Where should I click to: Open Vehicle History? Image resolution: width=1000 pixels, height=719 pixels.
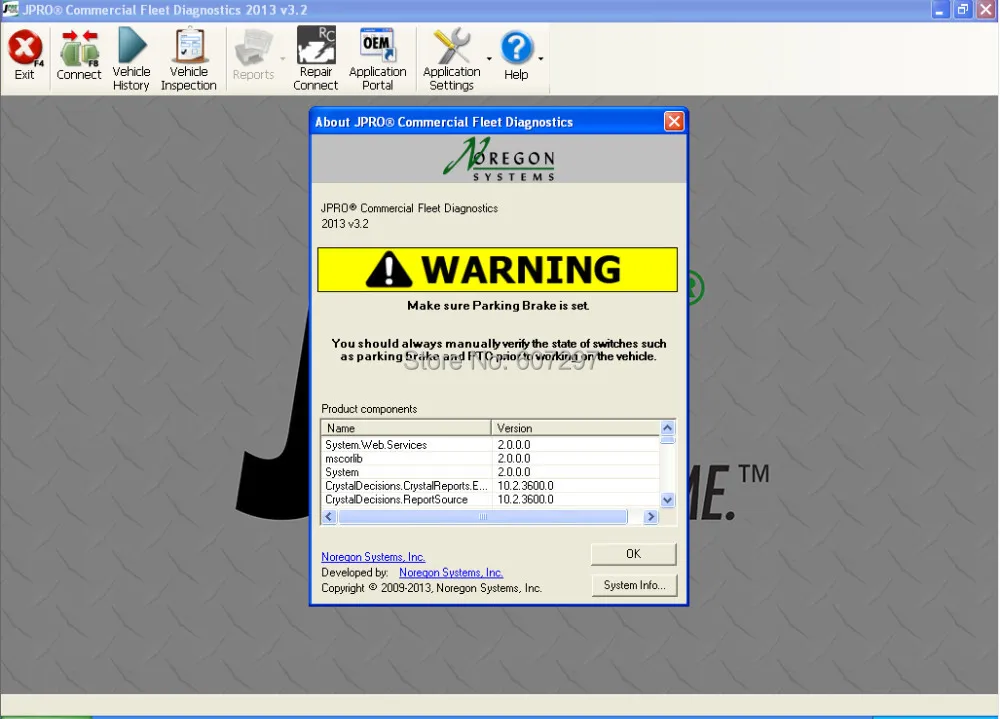(131, 59)
